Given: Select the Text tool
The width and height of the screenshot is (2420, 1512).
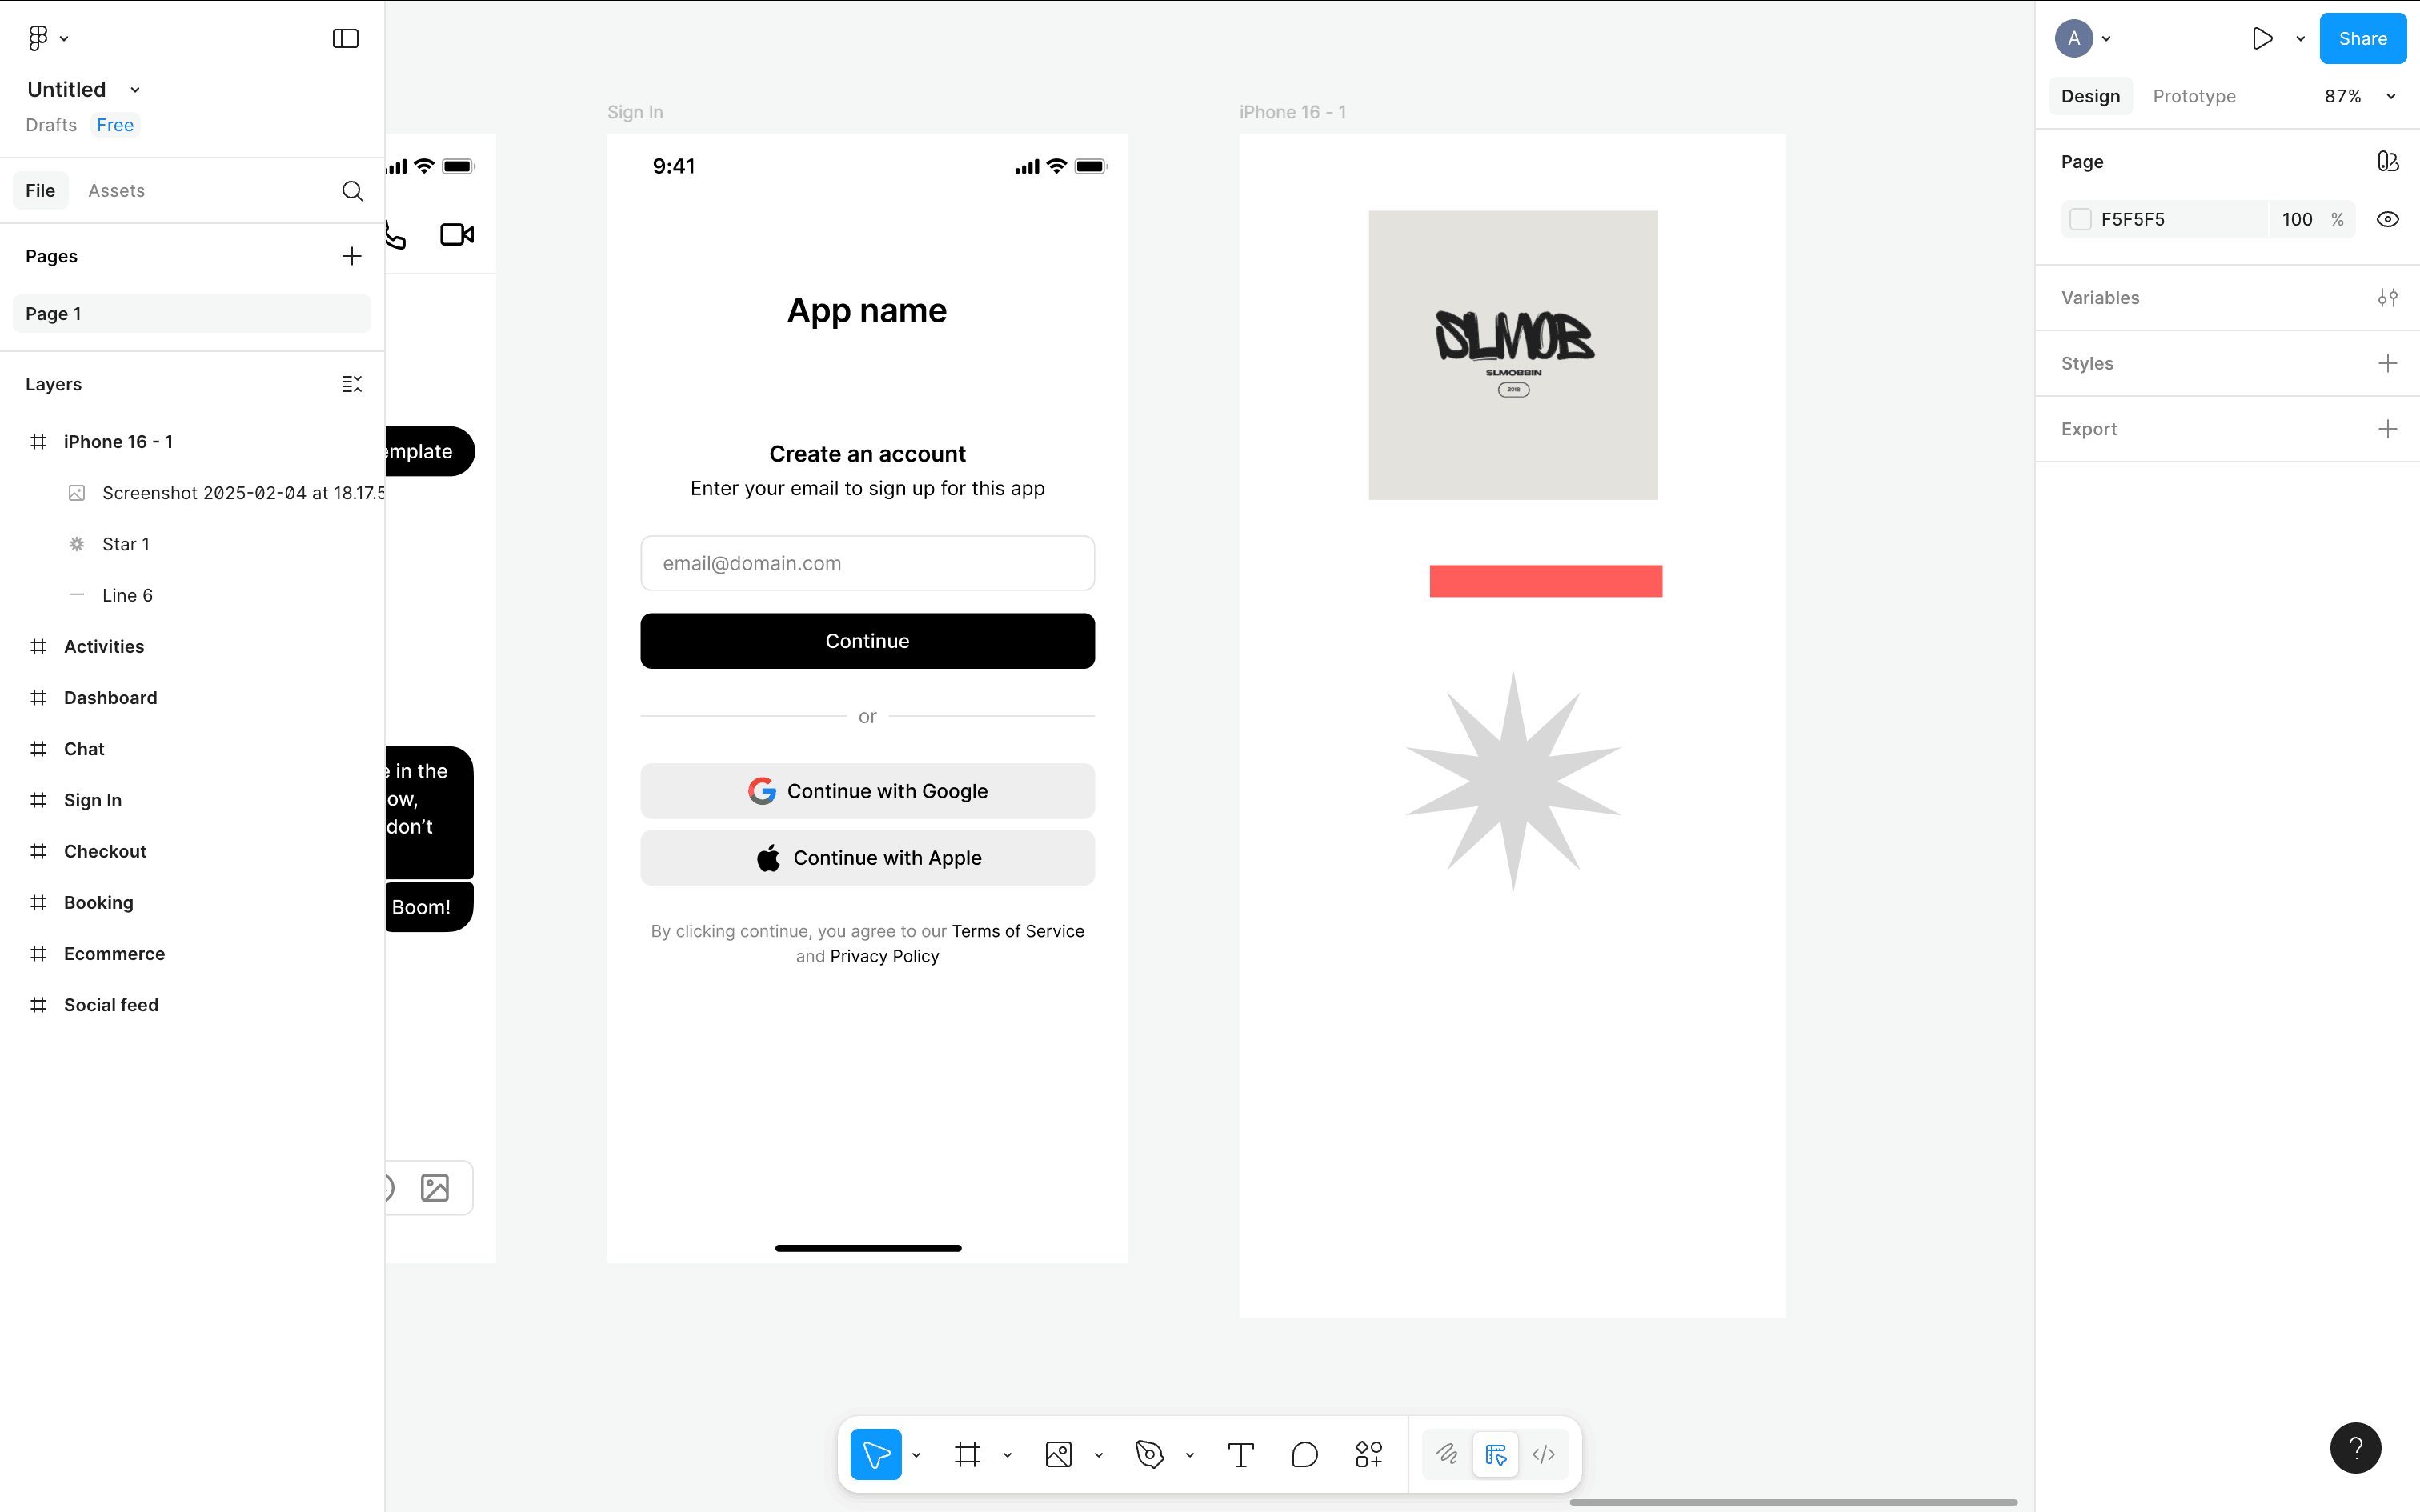Looking at the screenshot, I should point(1240,1454).
